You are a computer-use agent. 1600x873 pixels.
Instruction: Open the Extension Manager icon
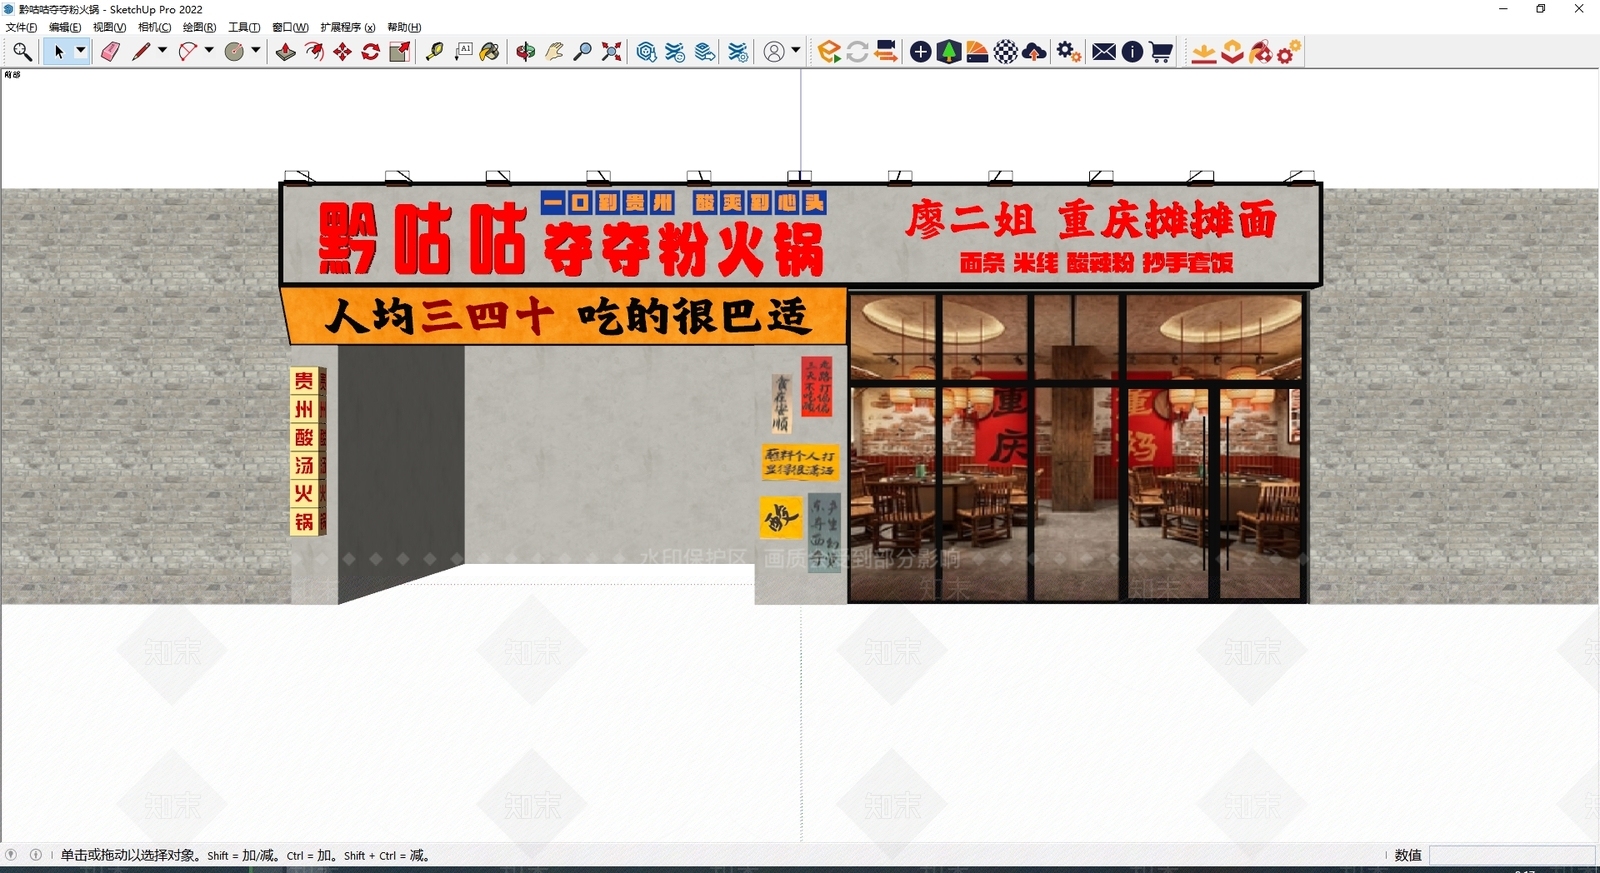(738, 52)
